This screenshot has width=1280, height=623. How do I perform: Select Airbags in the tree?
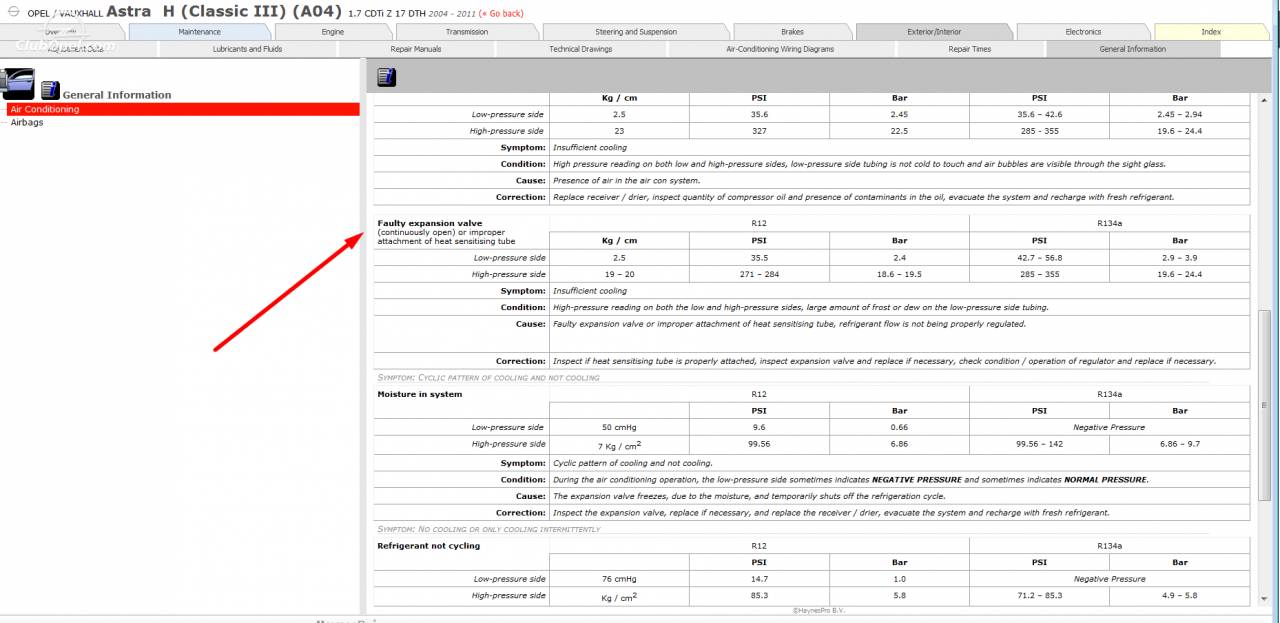[x=27, y=122]
